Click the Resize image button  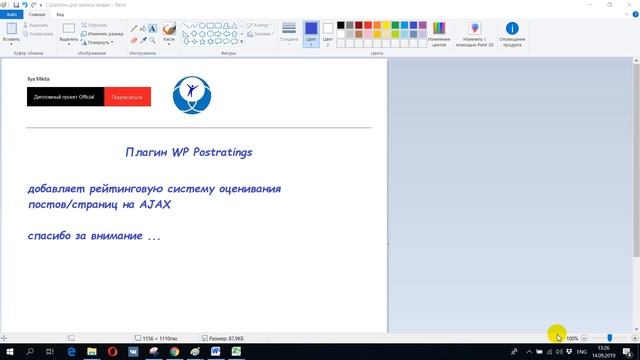coord(102,34)
